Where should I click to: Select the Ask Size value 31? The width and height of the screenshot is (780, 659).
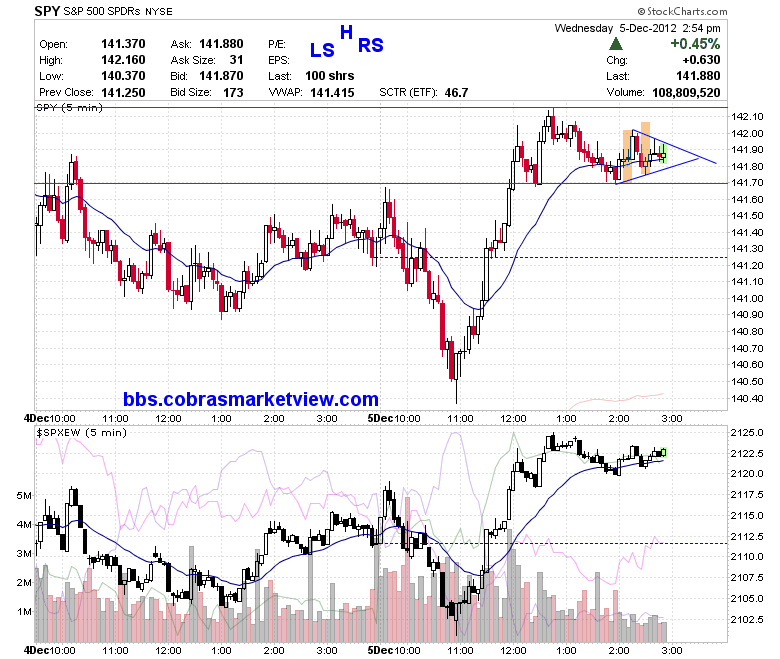pyautogui.click(x=236, y=60)
